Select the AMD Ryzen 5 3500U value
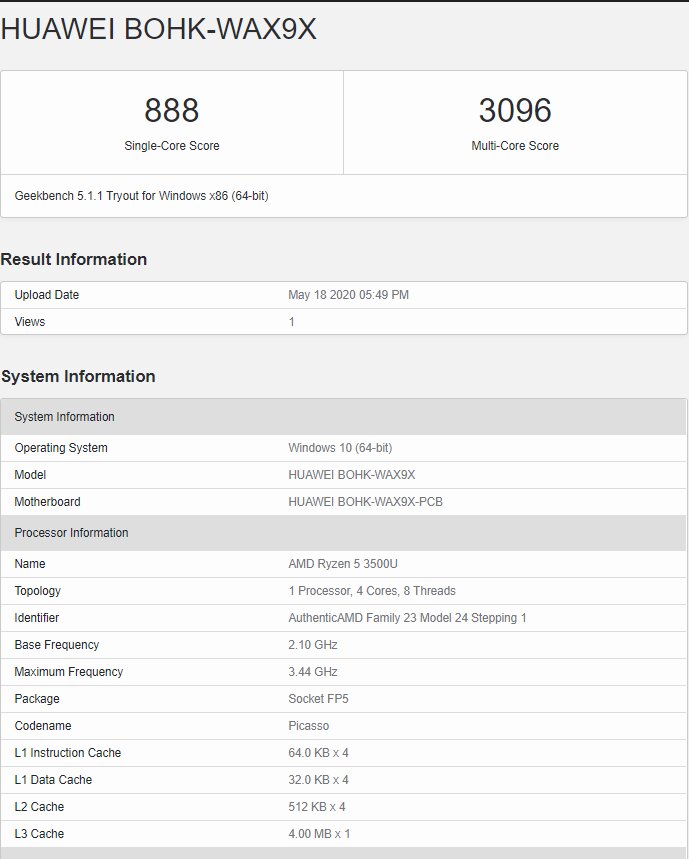The height and width of the screenshot is (859, 689). (x=343, y=564)
